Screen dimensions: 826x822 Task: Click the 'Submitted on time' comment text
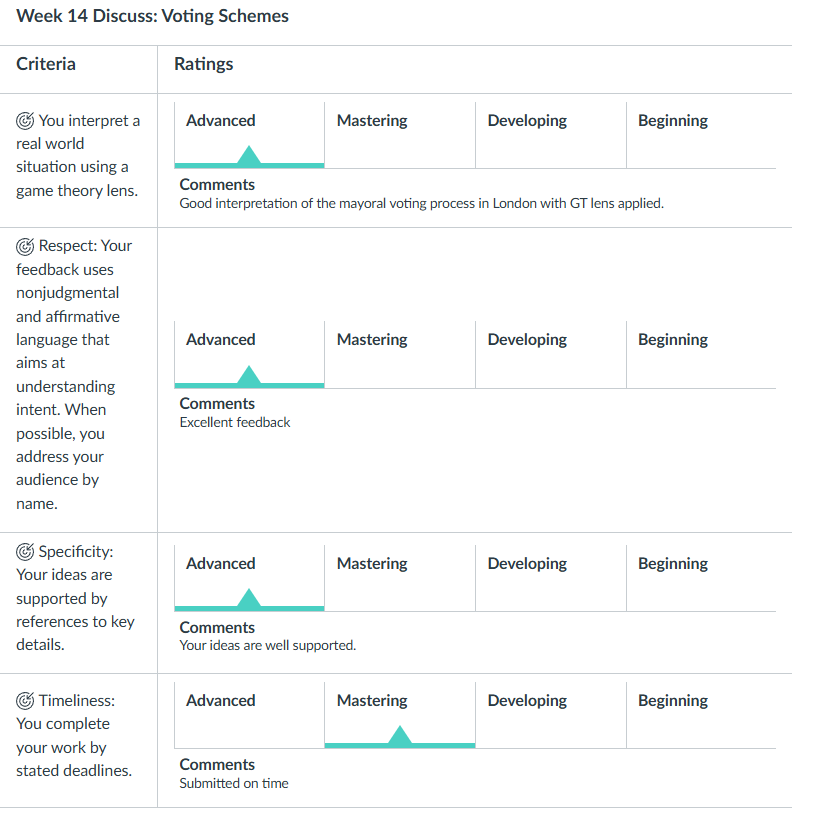click(234, 783)
